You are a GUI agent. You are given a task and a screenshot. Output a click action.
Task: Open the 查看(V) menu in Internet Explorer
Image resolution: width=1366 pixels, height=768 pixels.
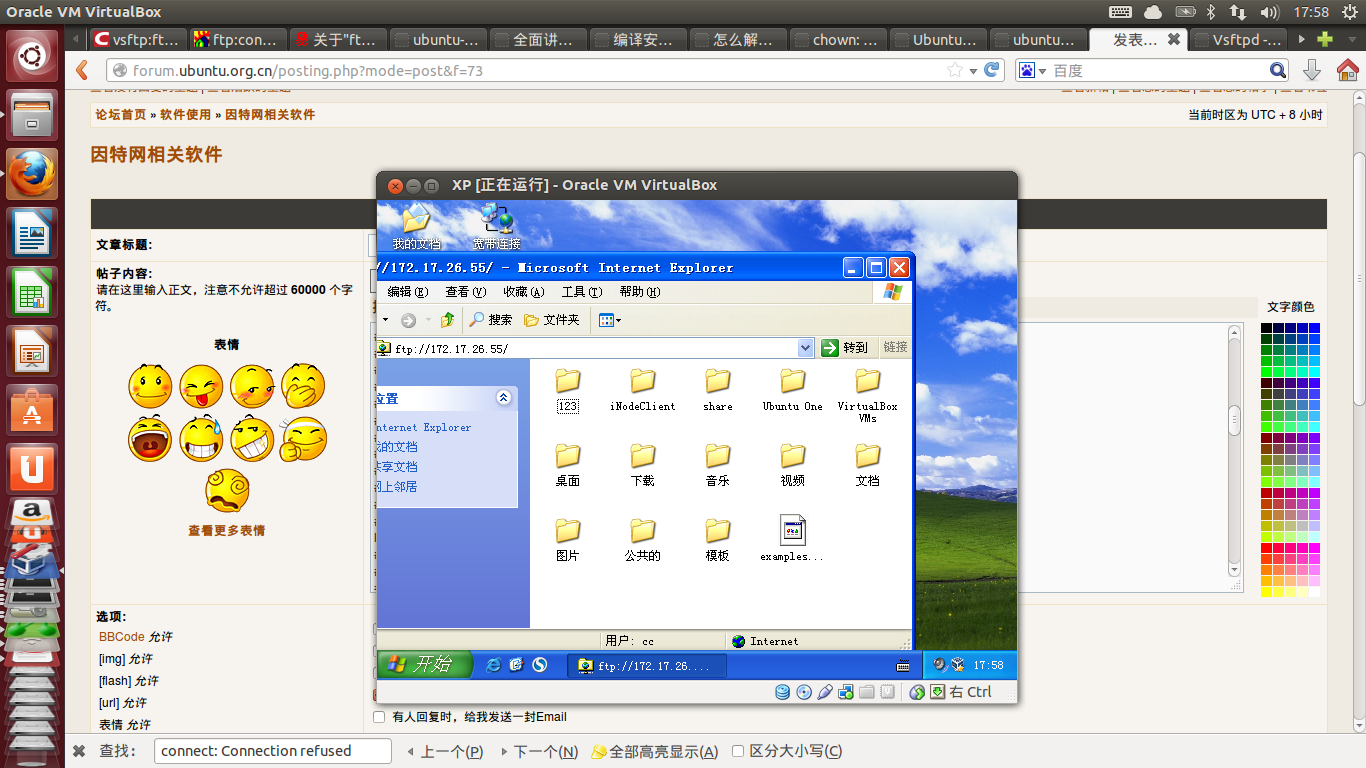point(466,292)
